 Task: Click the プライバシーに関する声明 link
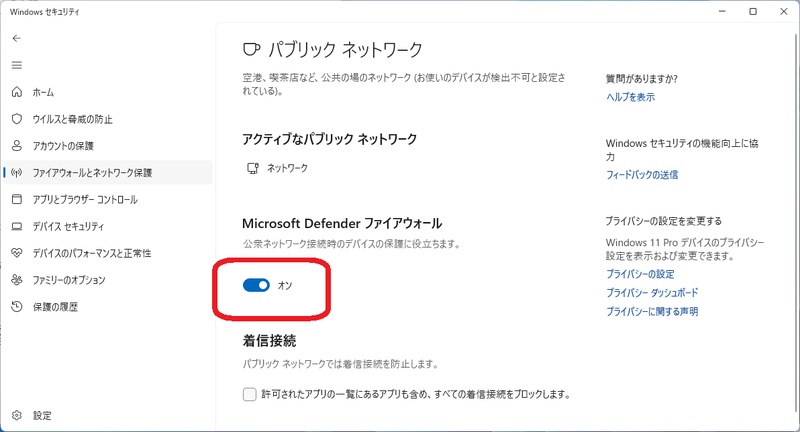652,312
